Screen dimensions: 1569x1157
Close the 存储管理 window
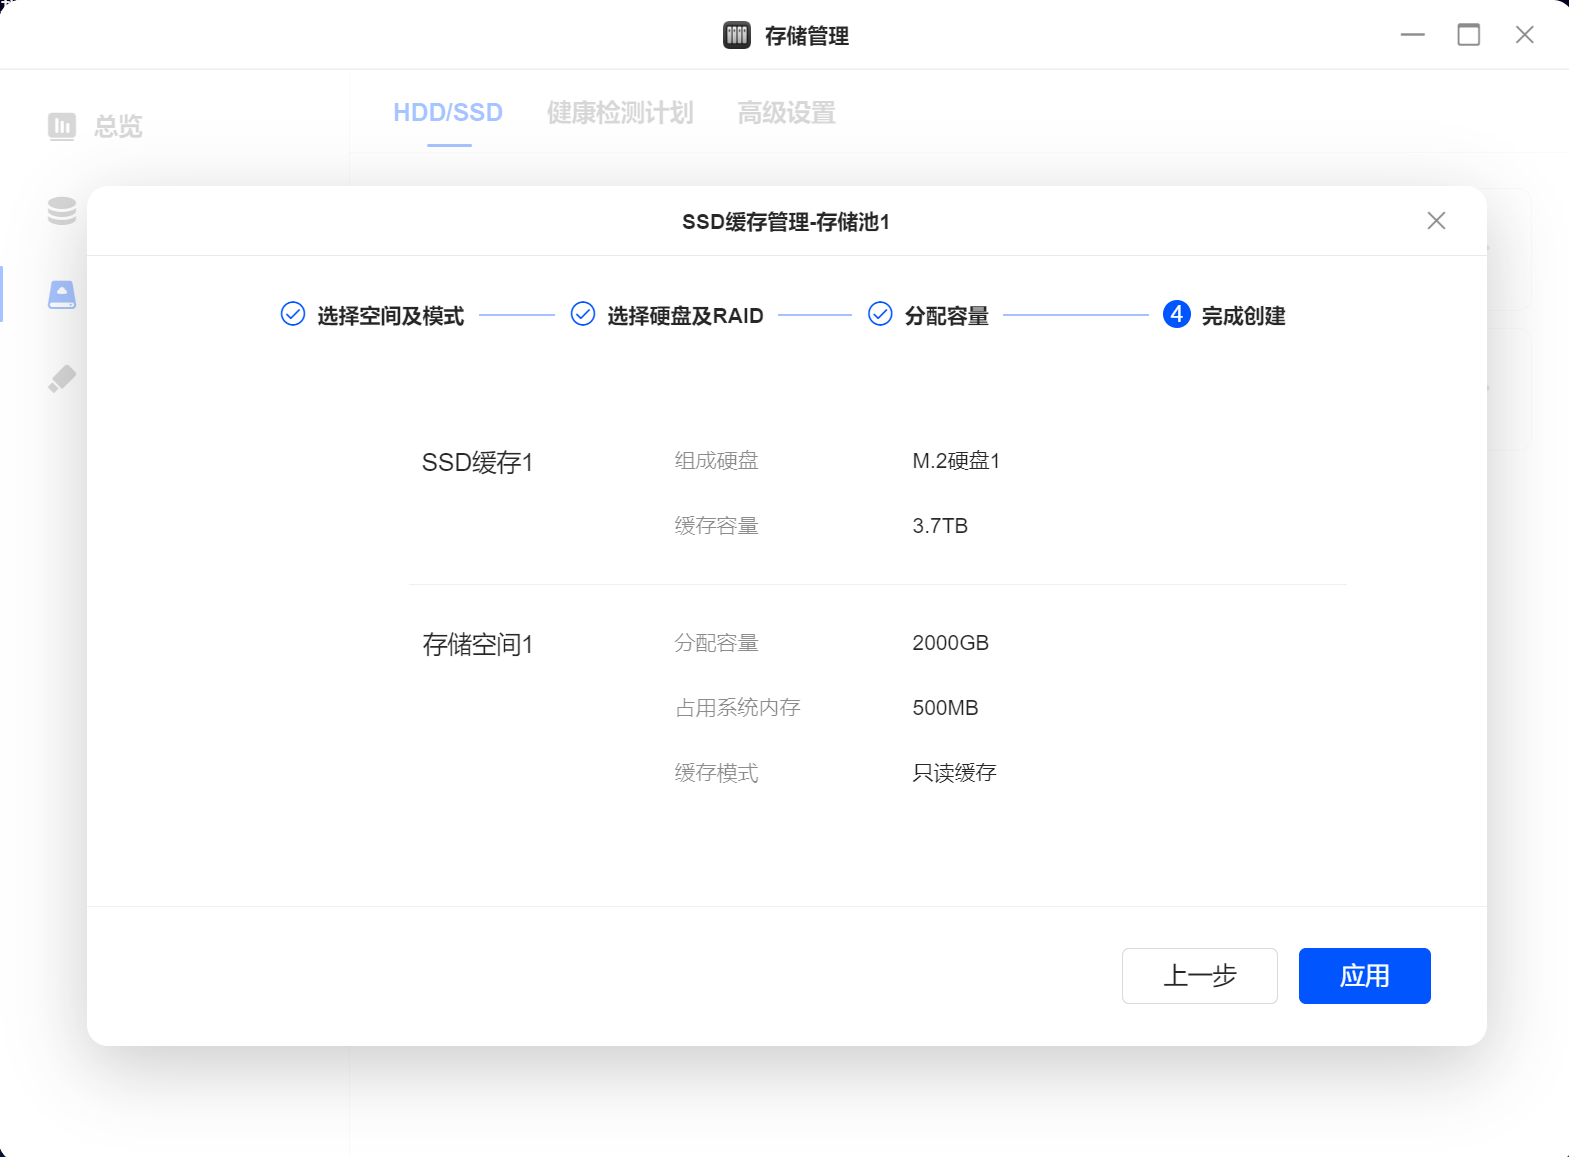[x=1524, y=35]
